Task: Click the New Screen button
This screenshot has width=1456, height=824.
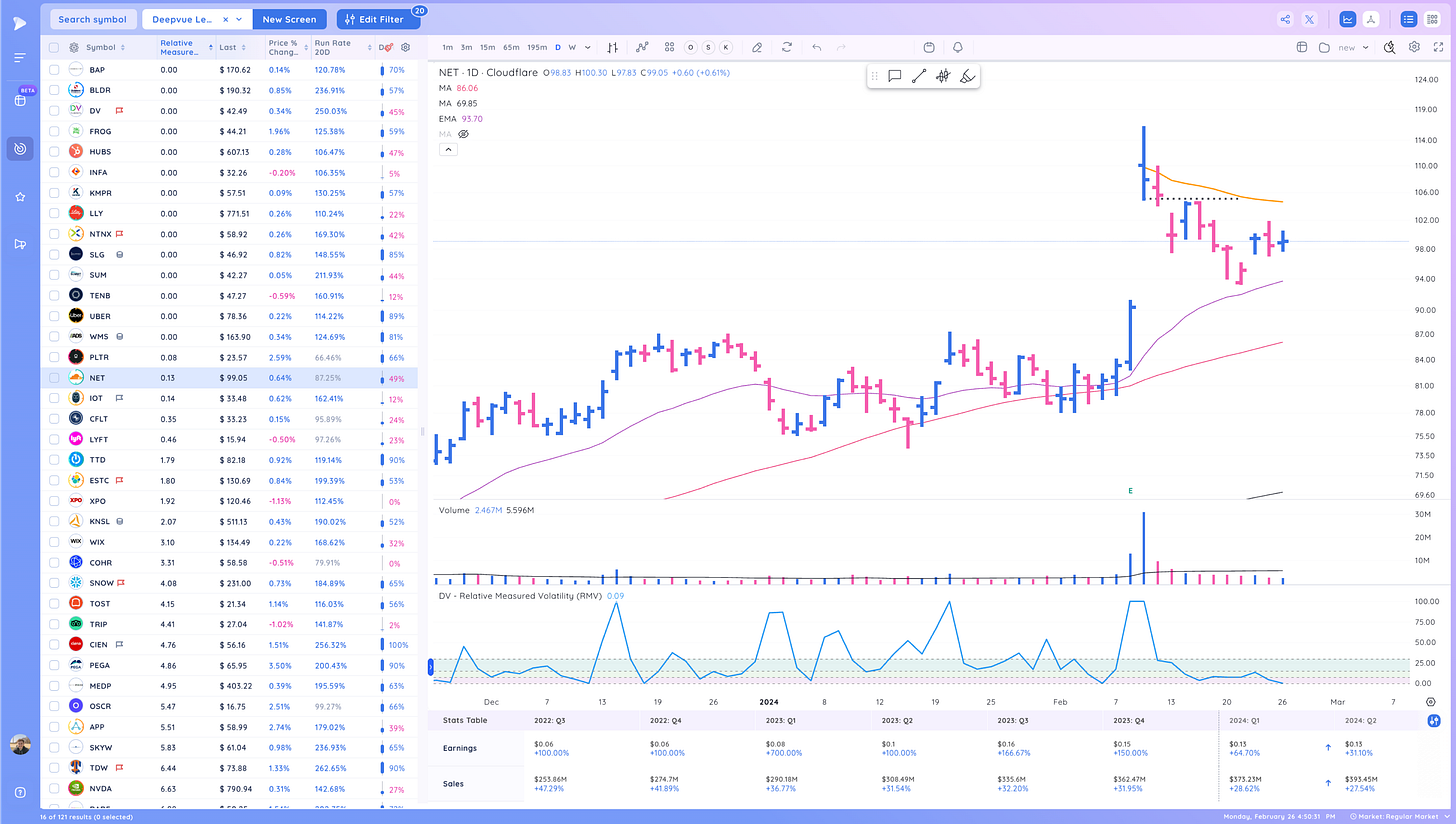Action: 290,19
